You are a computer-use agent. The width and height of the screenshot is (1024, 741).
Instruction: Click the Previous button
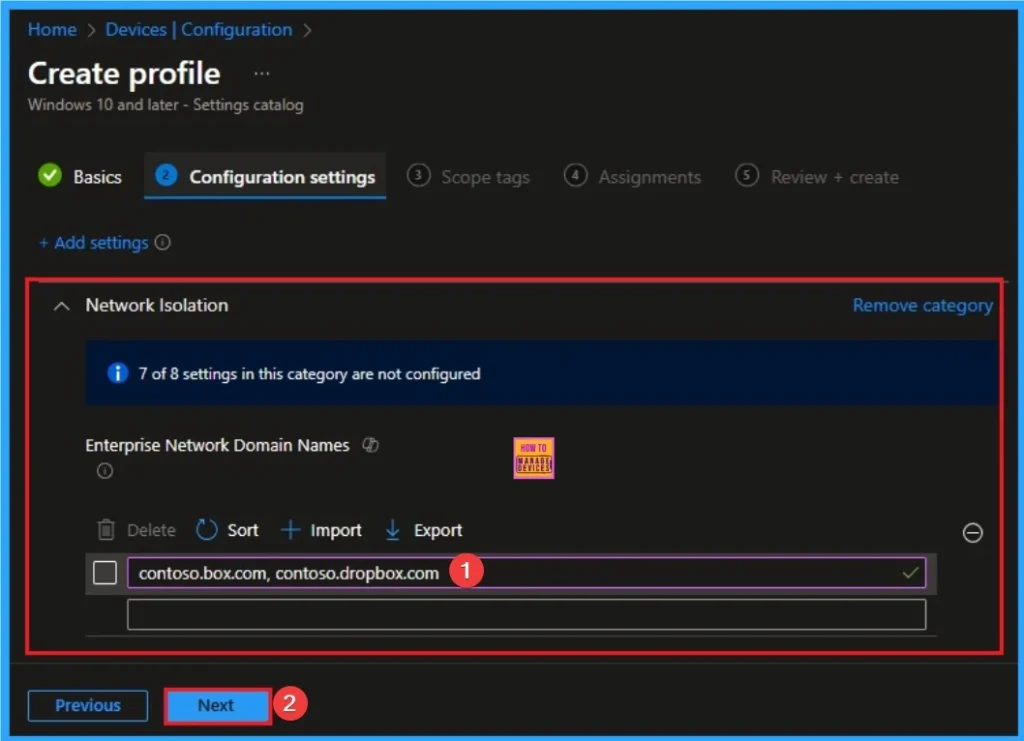[87, 705]
